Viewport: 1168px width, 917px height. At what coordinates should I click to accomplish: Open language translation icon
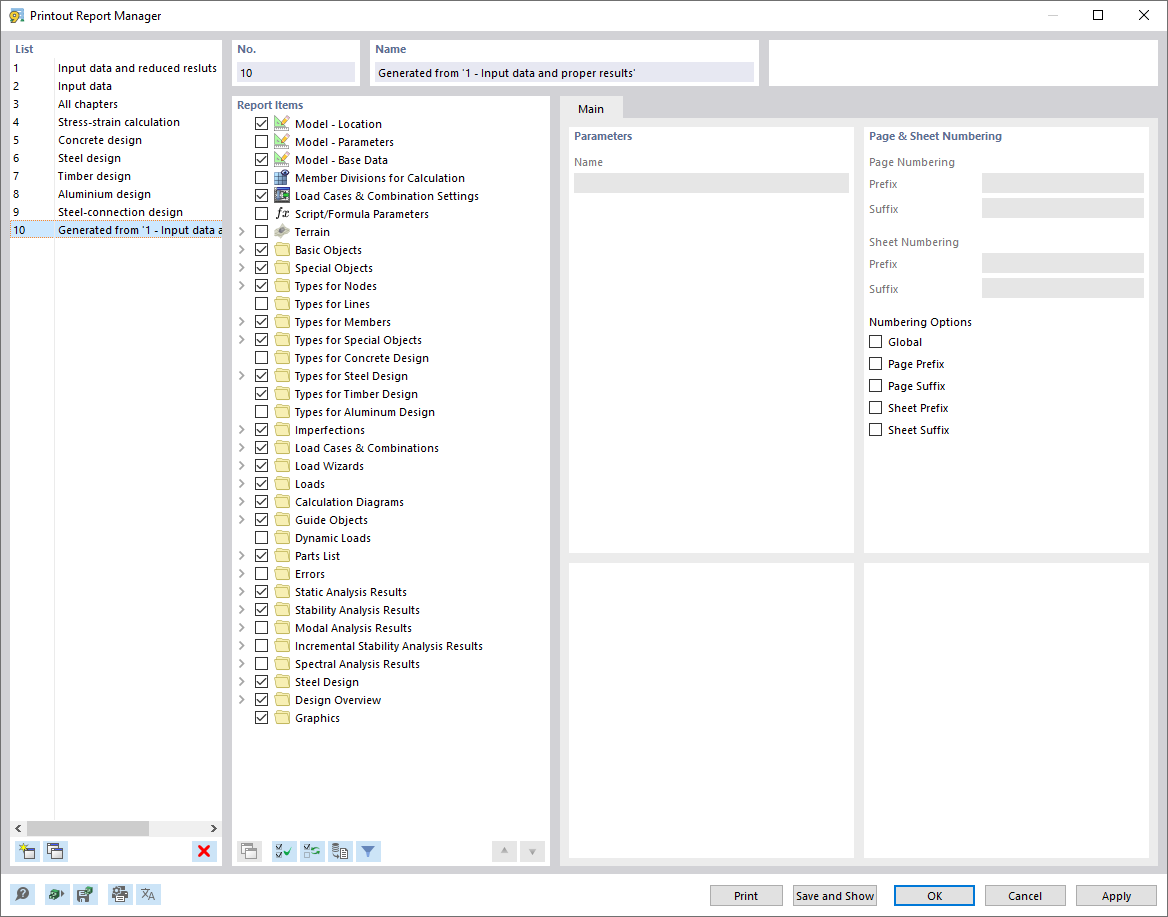148,894
